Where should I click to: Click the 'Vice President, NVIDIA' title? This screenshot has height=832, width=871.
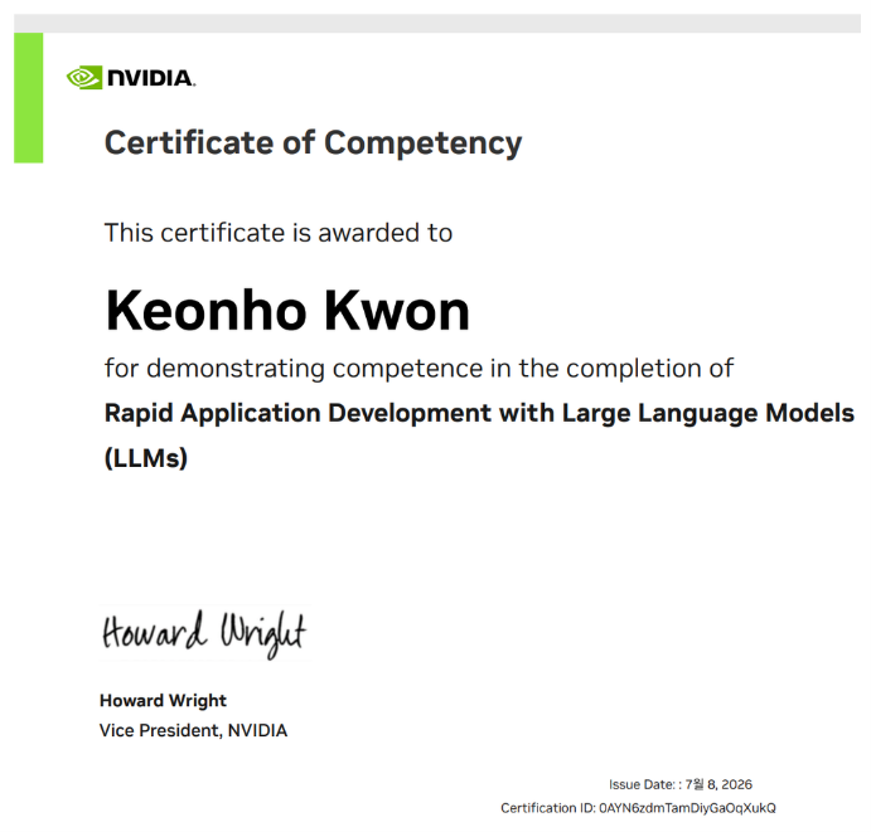click(x=193, y=730)
